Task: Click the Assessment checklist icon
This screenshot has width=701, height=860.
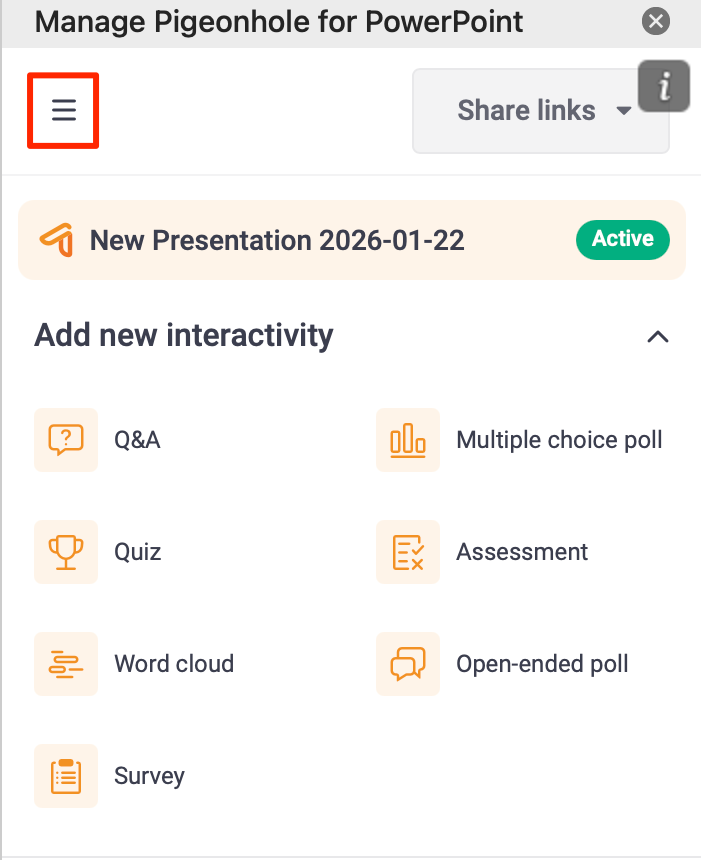Action: pyautogui.click(x=407, y=552)
